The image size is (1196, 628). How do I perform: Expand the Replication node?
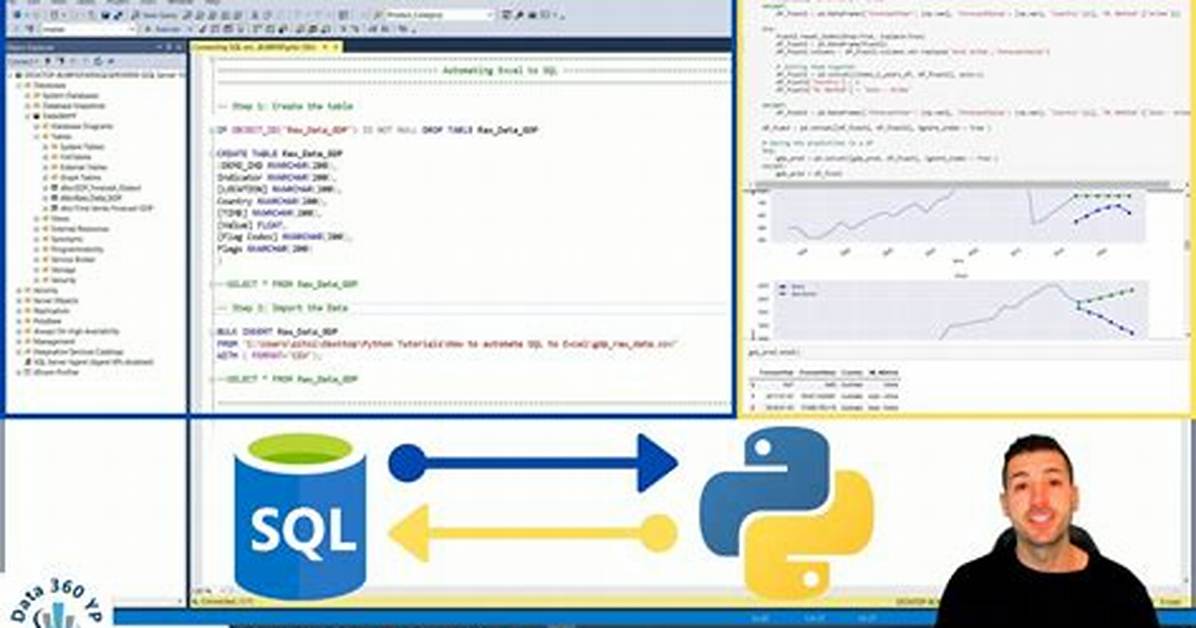(20, 311)
